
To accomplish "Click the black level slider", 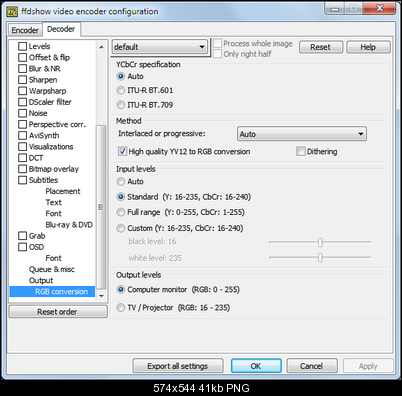I will 320,242.
